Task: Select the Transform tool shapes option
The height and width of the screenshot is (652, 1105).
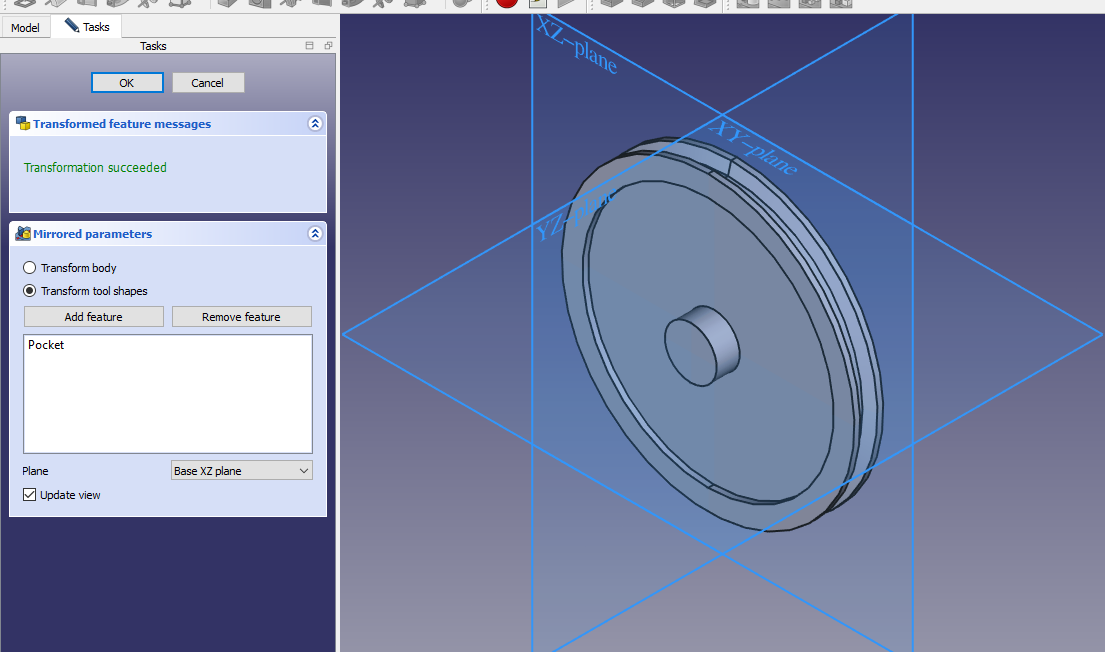Action: click(30, 291)
